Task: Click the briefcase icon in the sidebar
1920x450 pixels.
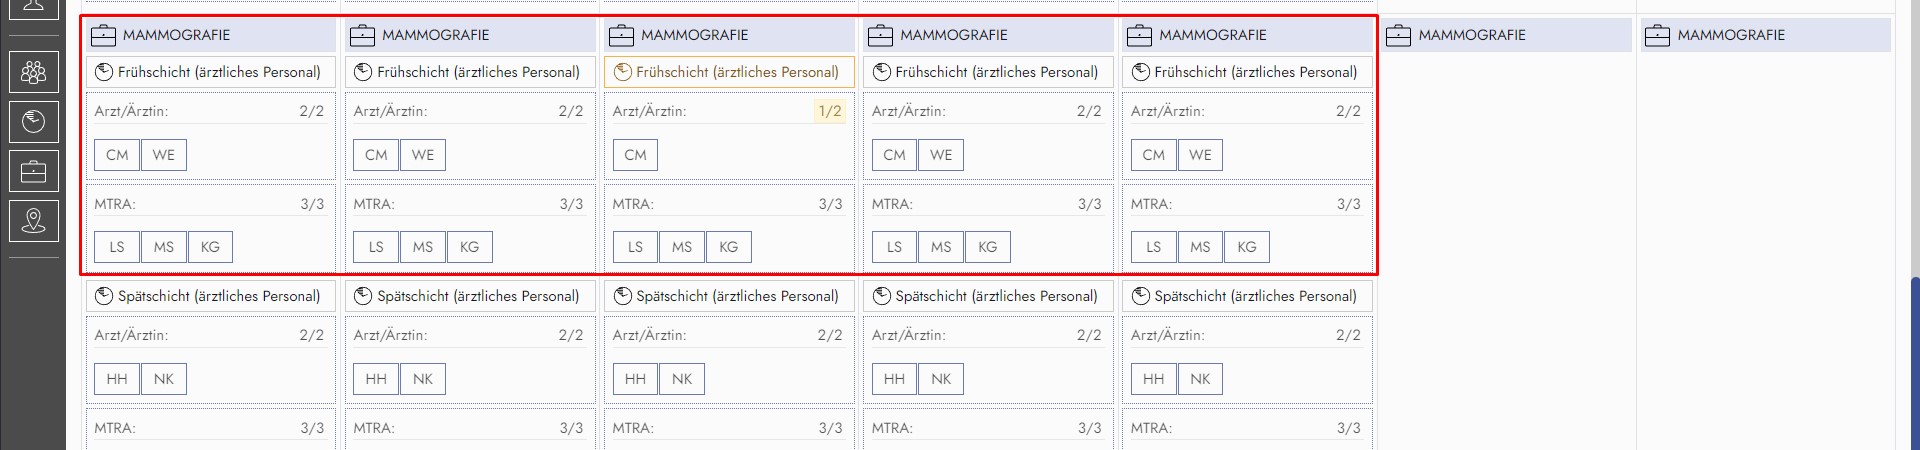Action: coord(33,172)
